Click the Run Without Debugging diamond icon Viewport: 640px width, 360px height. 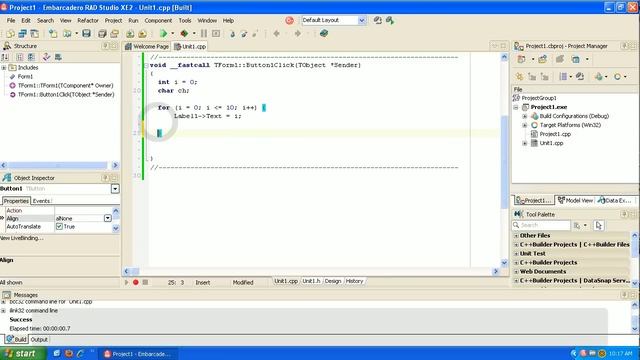point(184,33)
